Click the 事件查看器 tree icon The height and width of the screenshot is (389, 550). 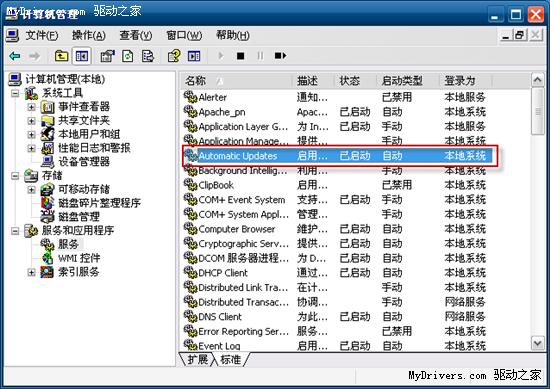(47, 107)
